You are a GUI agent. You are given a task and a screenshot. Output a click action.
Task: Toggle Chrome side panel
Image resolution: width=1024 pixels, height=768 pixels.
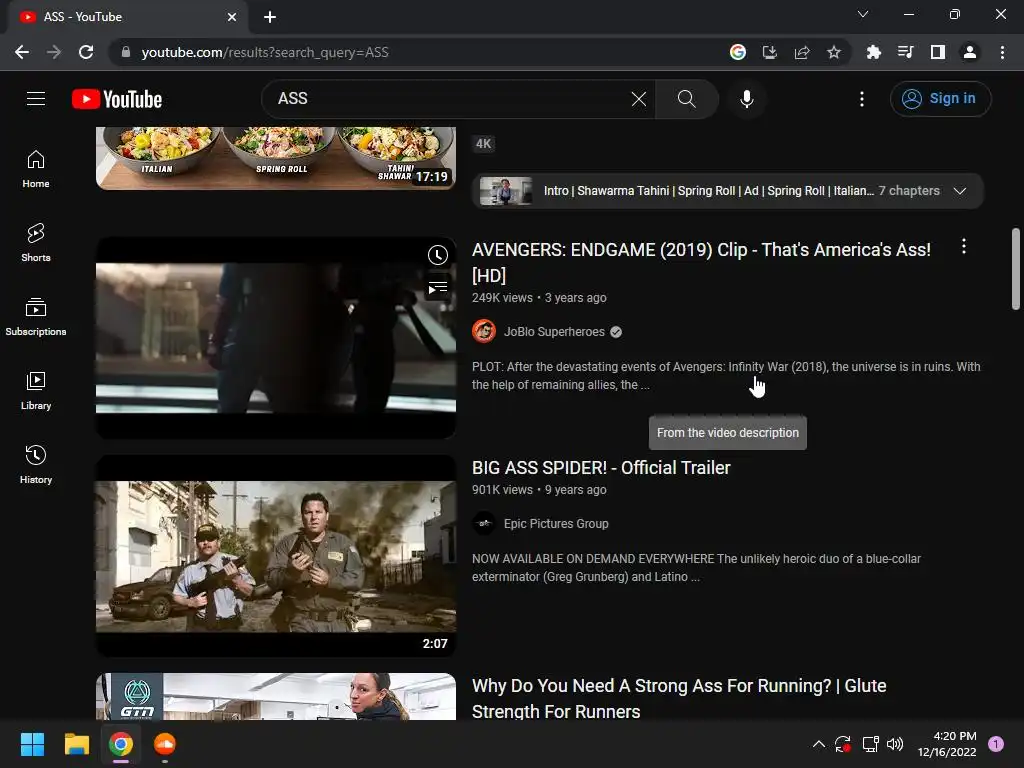tap(937, 52)
